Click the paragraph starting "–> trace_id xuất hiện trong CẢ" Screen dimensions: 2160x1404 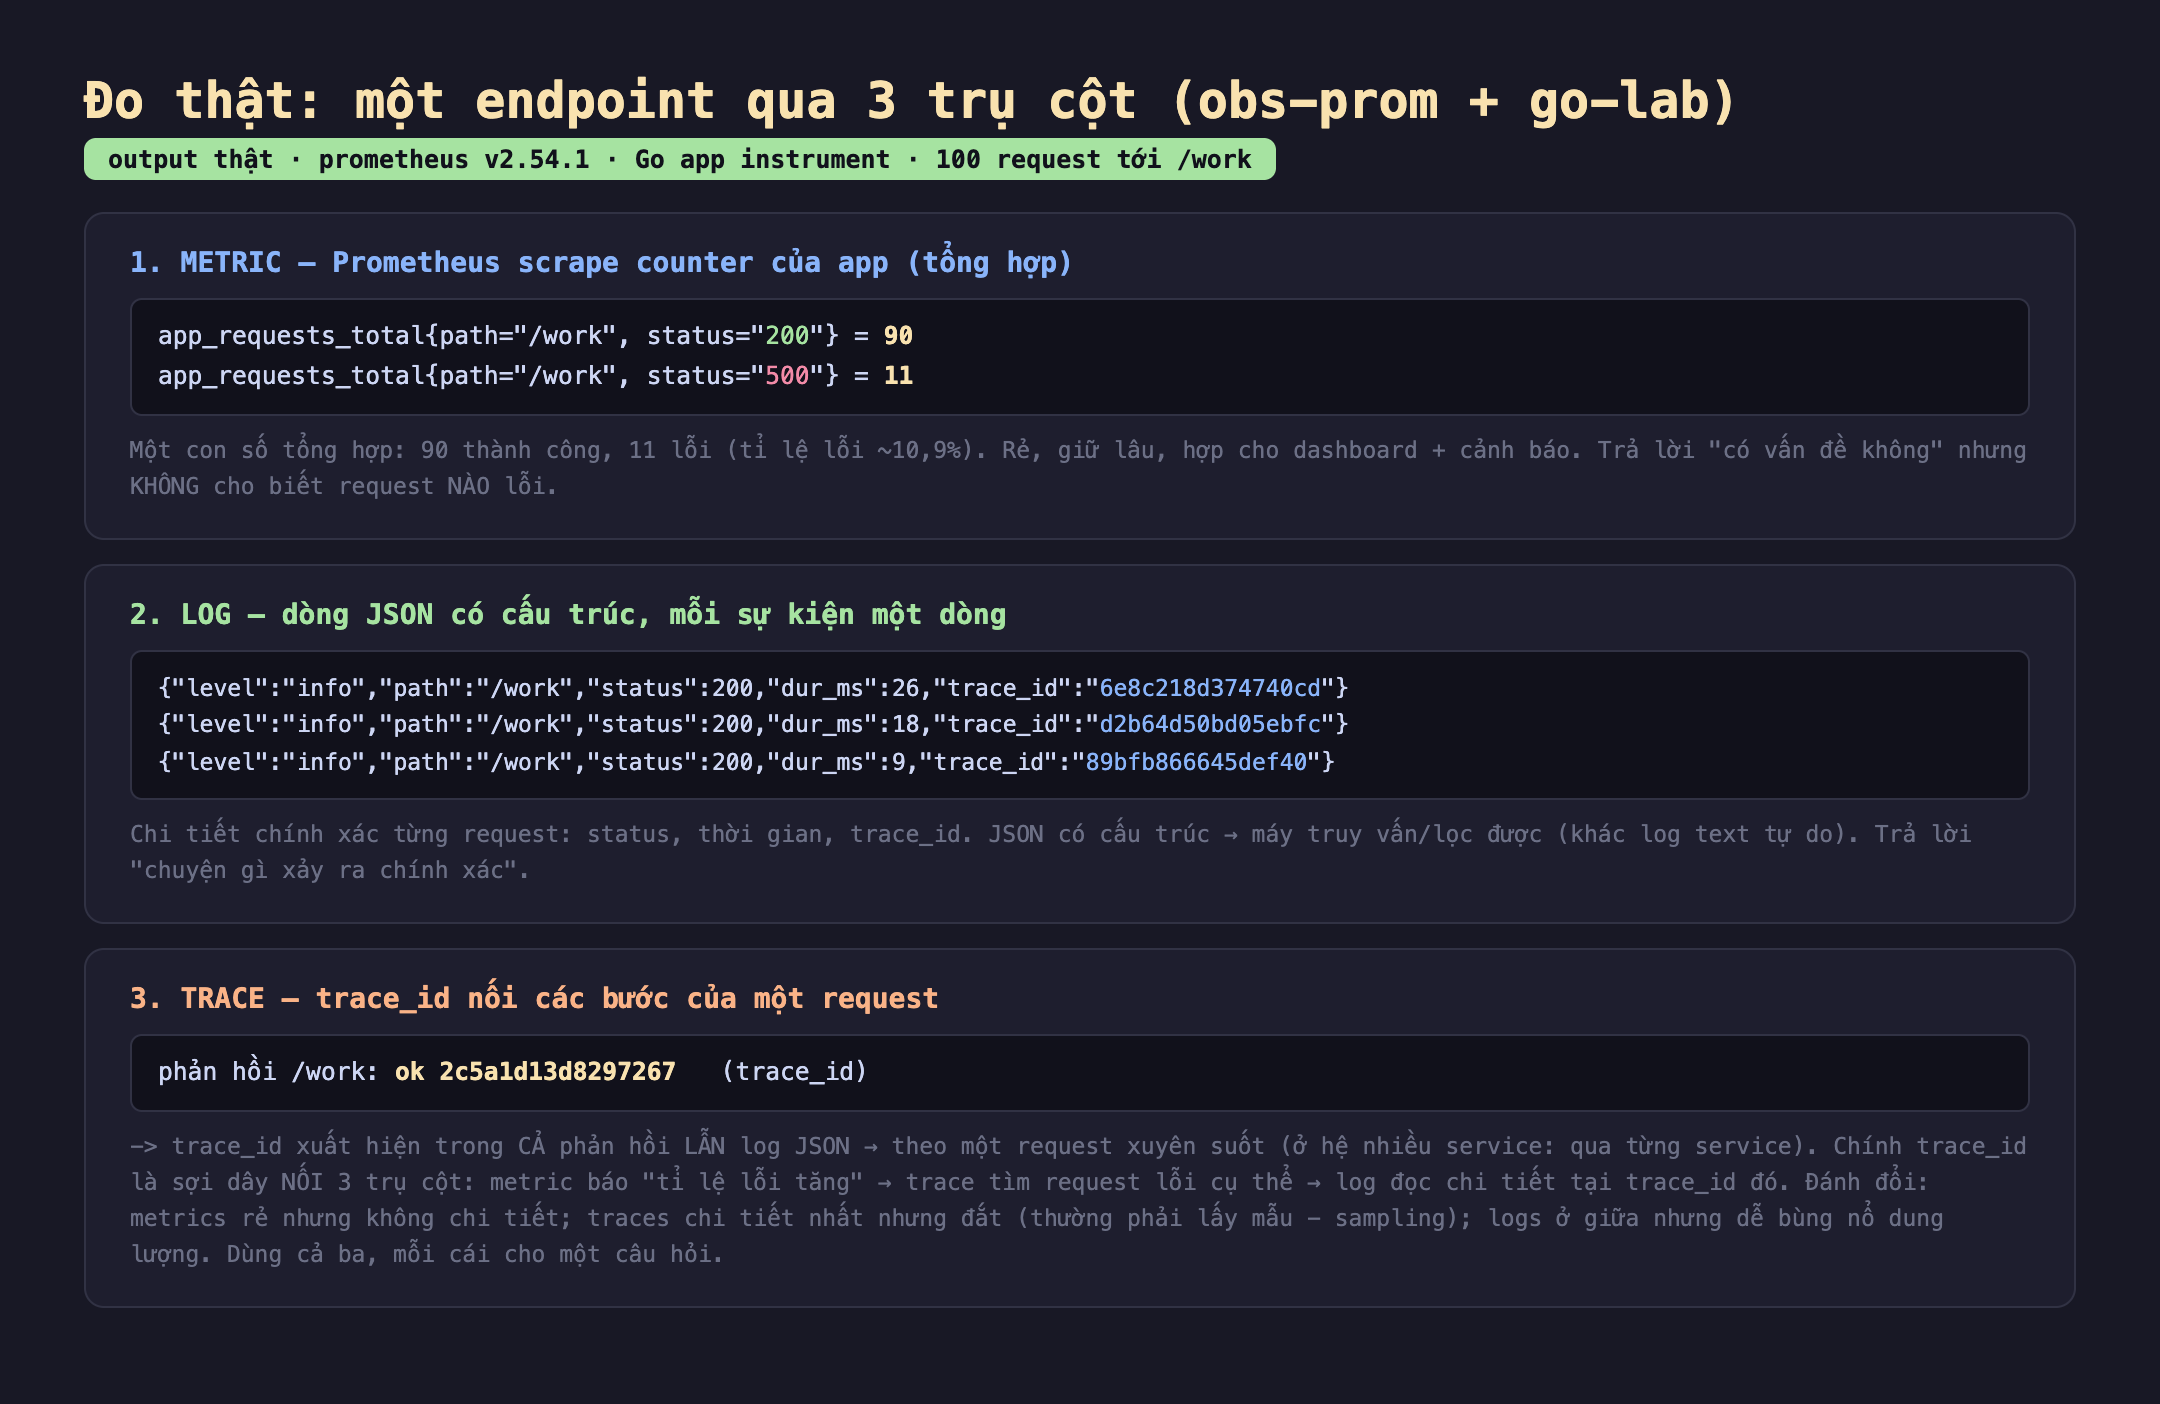pyautogui.click(x=1078, y=1200)
